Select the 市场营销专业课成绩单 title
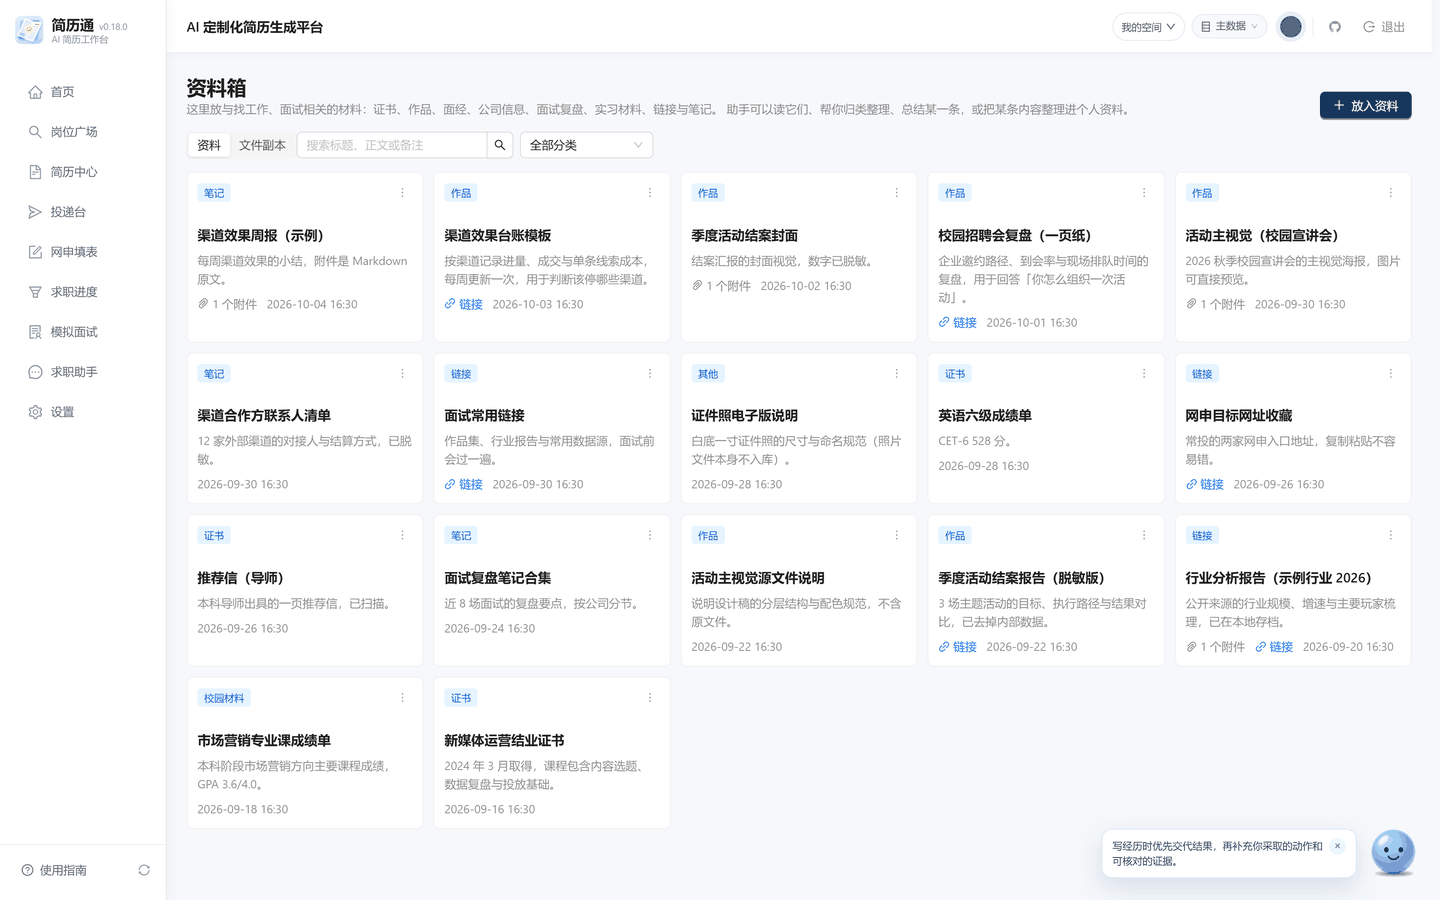The image size is (1440, 900). point(264,741)
